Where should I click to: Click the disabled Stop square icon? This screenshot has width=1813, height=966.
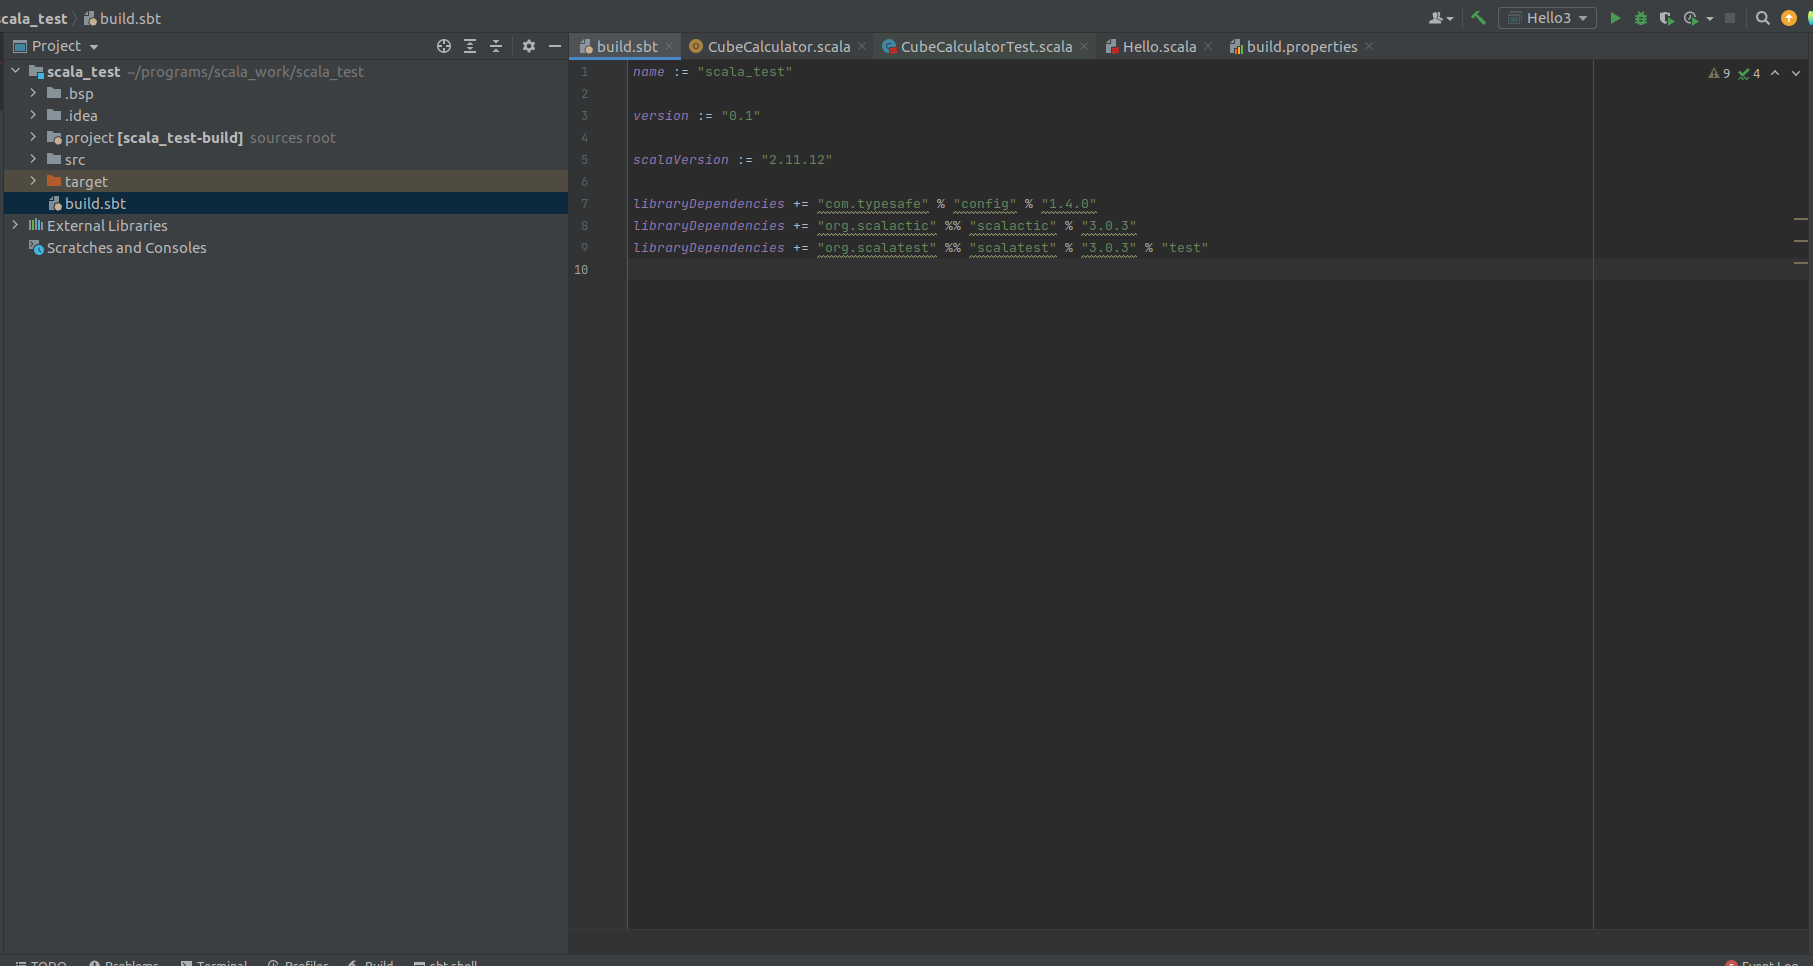click(x=1730, y=18)
